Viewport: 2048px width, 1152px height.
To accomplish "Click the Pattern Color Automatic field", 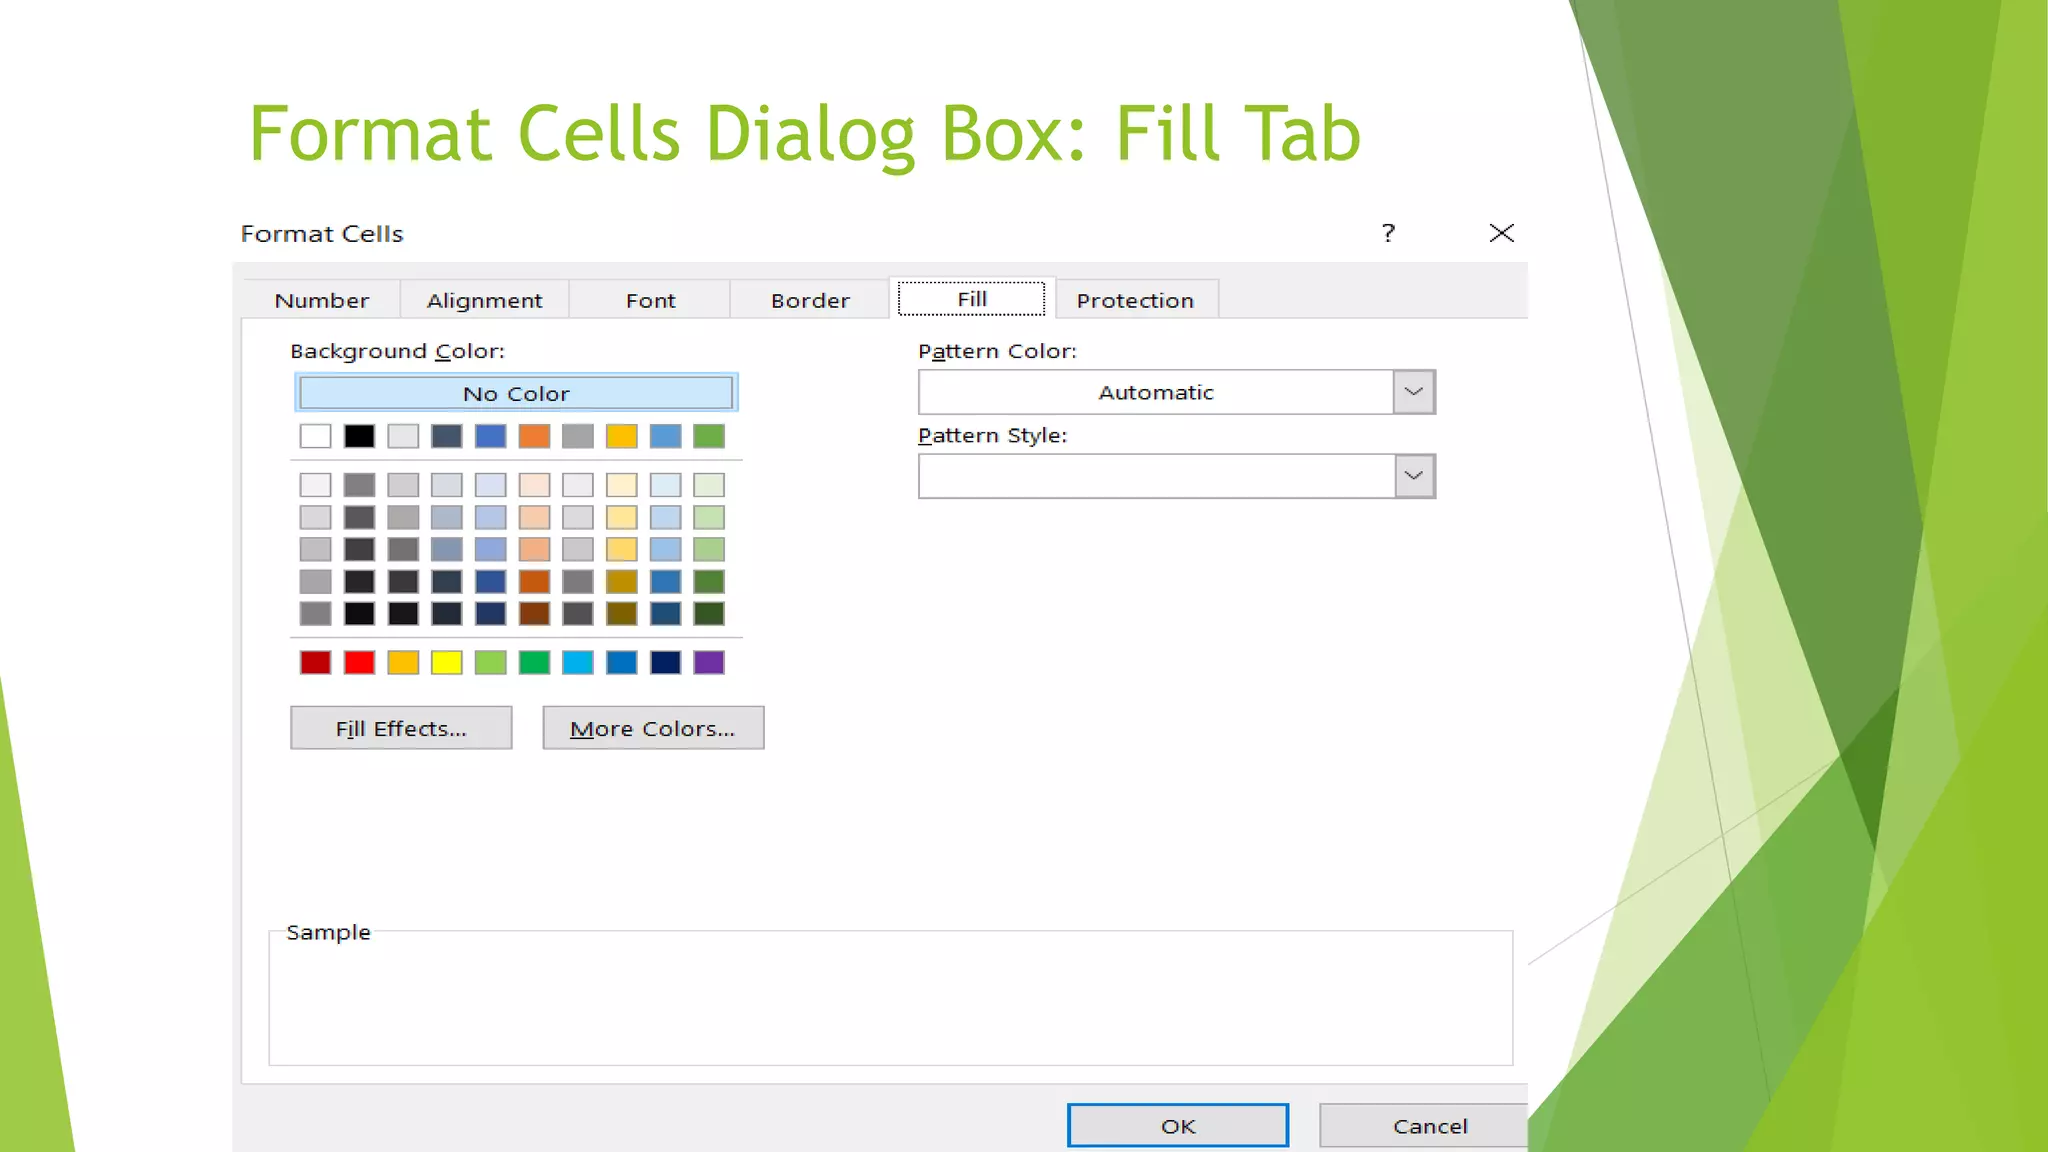I will pyautogui.click(x=1156, y=392).
